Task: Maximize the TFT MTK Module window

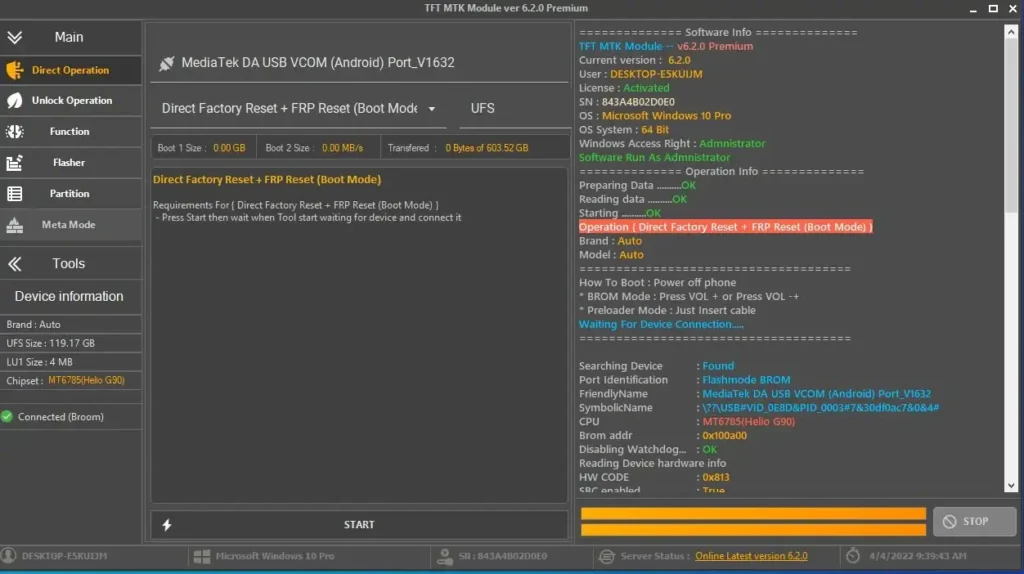Action: coord(993,8)
